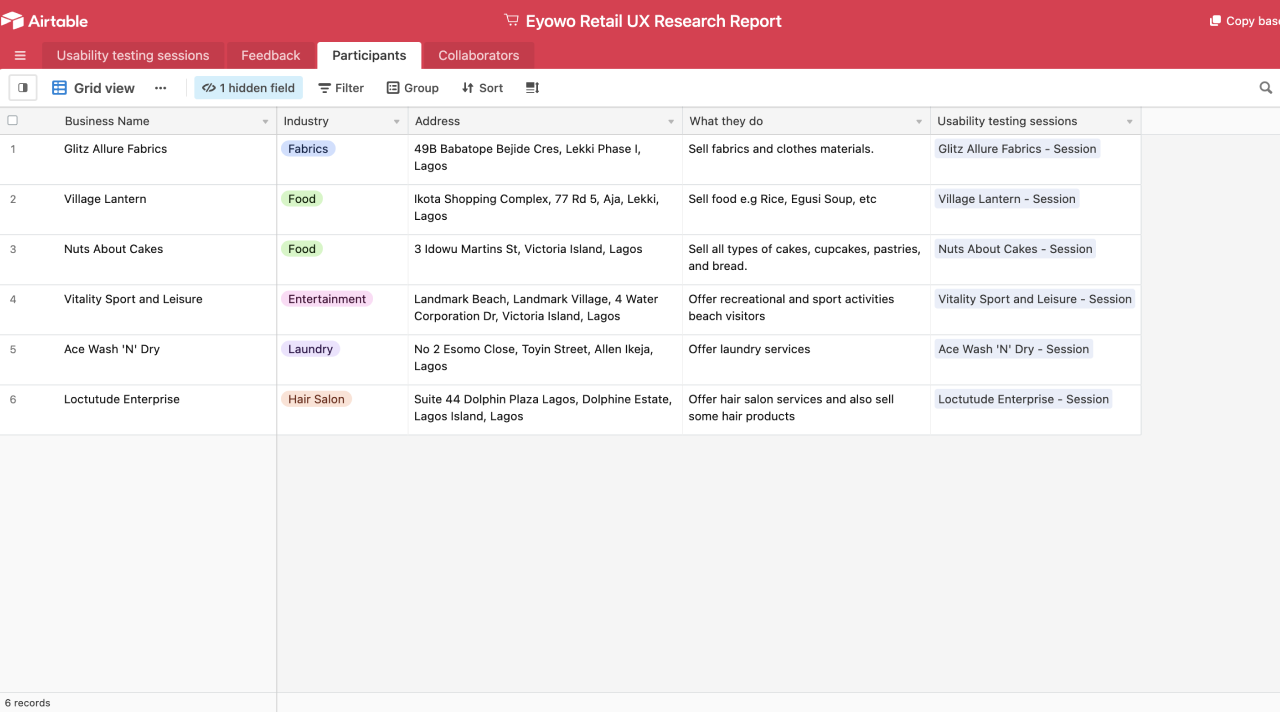
Task: Switch to the Feedback tab
Action: click(270, 56)
